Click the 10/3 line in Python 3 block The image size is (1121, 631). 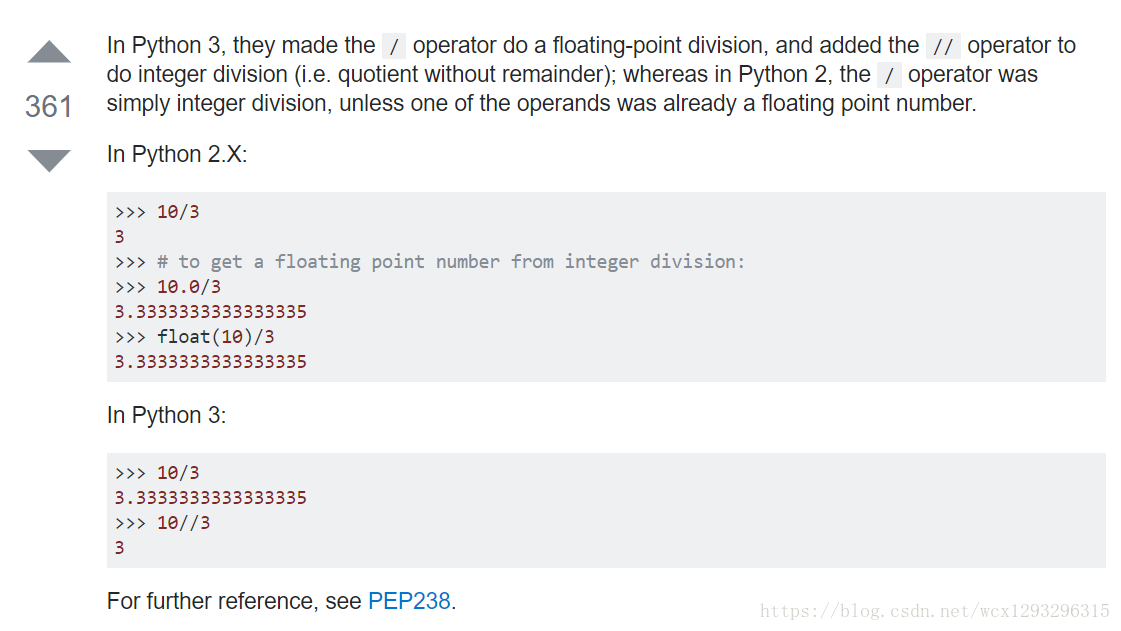point(157,472)
